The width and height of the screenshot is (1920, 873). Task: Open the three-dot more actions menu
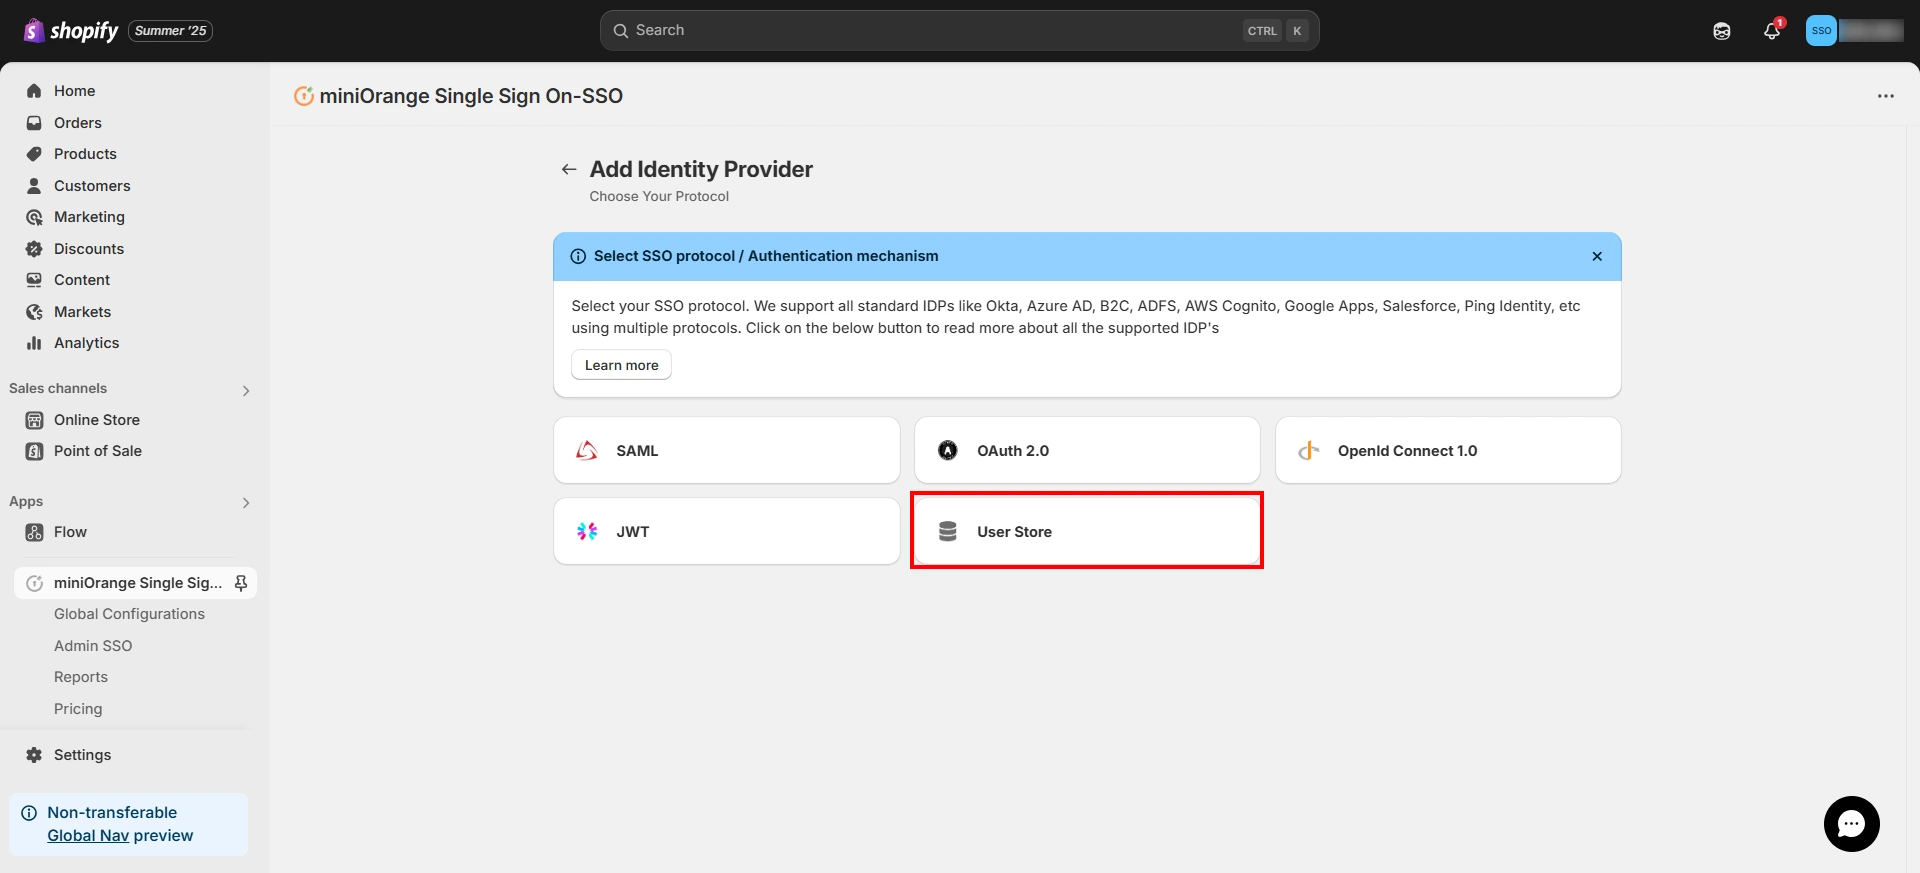click(x=1886, y=96)
